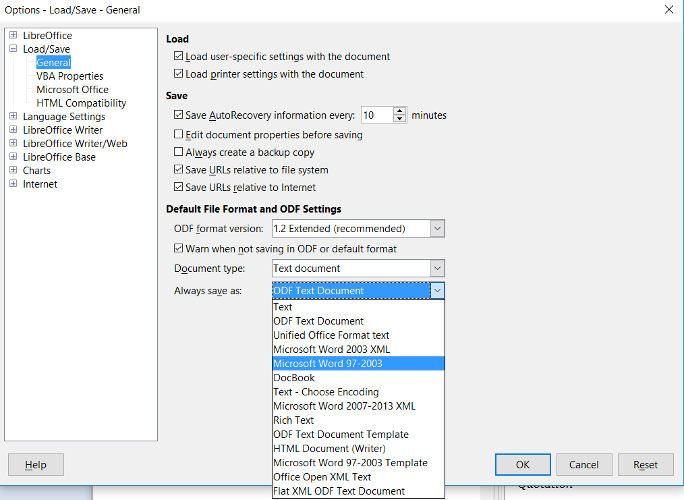Expand the LibreOffice Writer node
The image size is (684, 500).
13,130
